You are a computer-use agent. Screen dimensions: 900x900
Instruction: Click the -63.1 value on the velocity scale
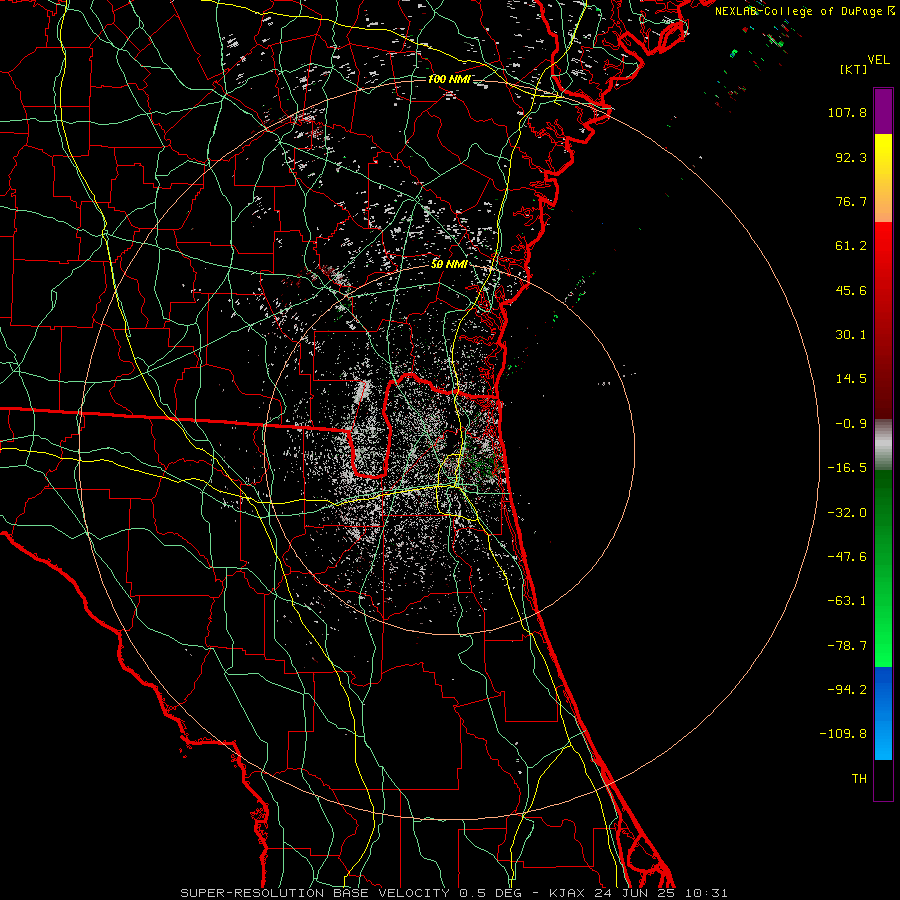pyautogui.click(x=847, y=601)
